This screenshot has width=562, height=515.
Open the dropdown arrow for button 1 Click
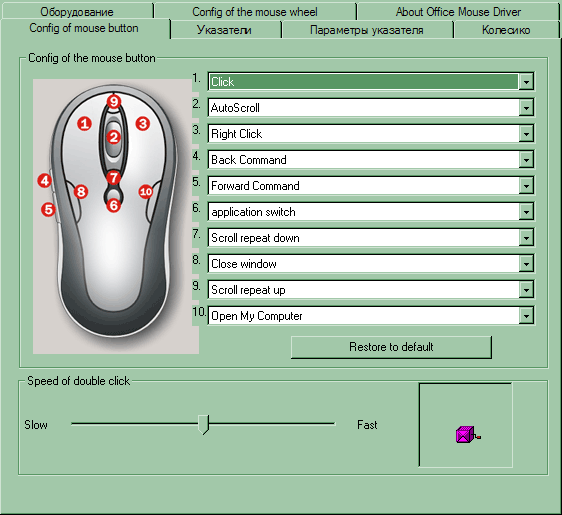[526, 82]
